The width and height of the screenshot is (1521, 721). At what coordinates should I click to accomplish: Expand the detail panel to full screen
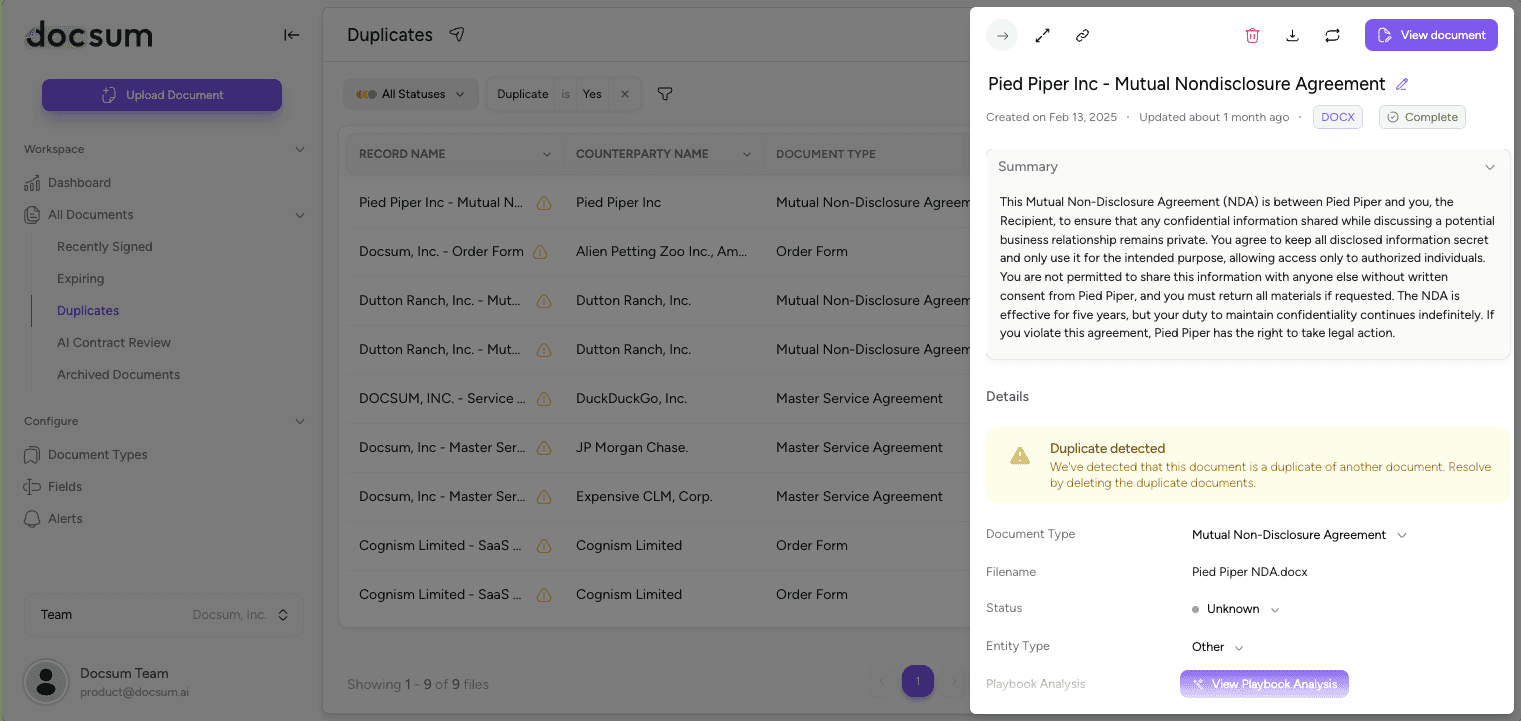(1042, 35)
